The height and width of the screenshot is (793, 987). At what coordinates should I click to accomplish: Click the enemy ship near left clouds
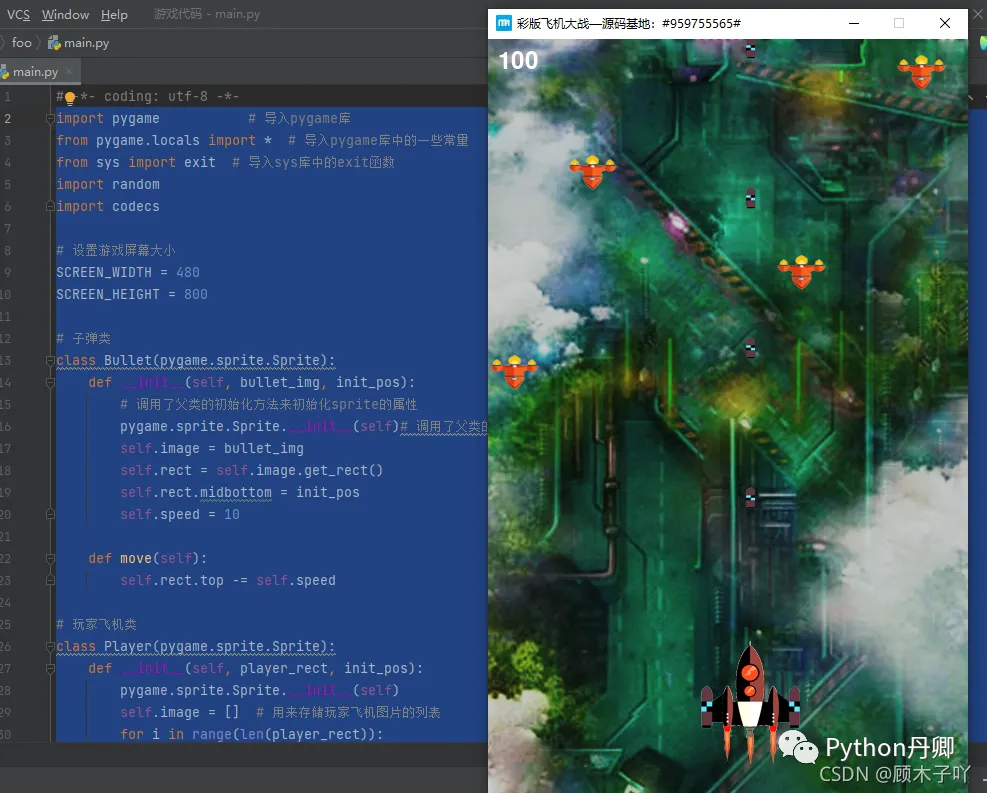coord(592,172)
